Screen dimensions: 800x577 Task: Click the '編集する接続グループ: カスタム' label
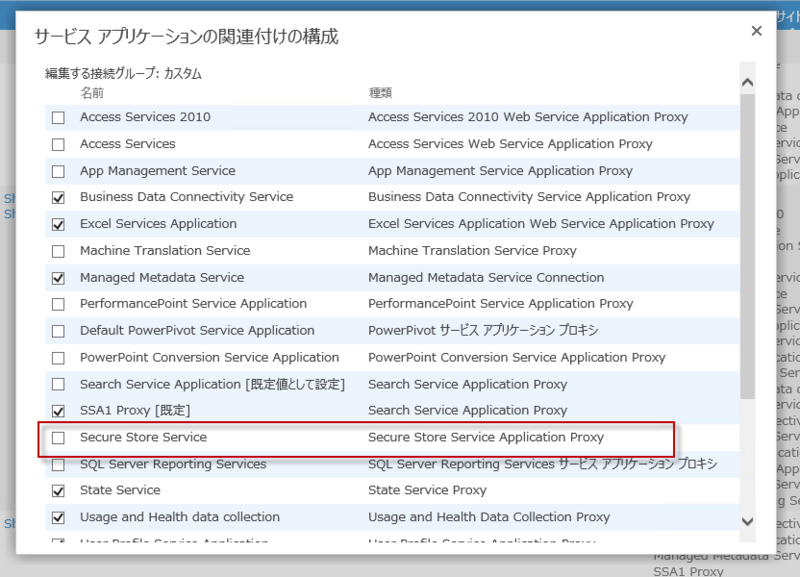point(123,74)
